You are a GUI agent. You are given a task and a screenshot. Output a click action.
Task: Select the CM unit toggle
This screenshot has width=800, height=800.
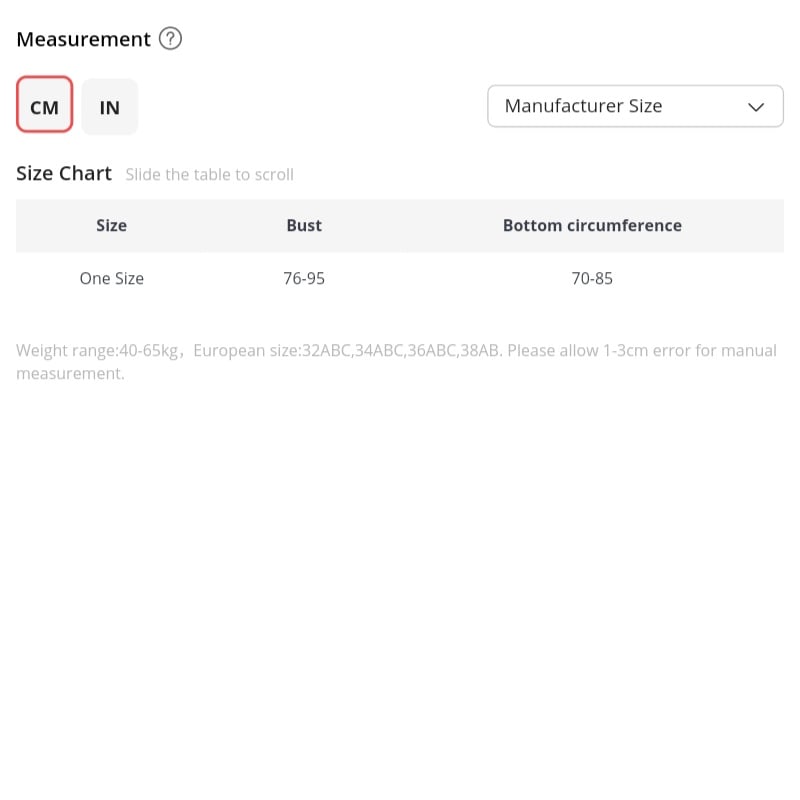pyautogui.click(x=44, y=105)
